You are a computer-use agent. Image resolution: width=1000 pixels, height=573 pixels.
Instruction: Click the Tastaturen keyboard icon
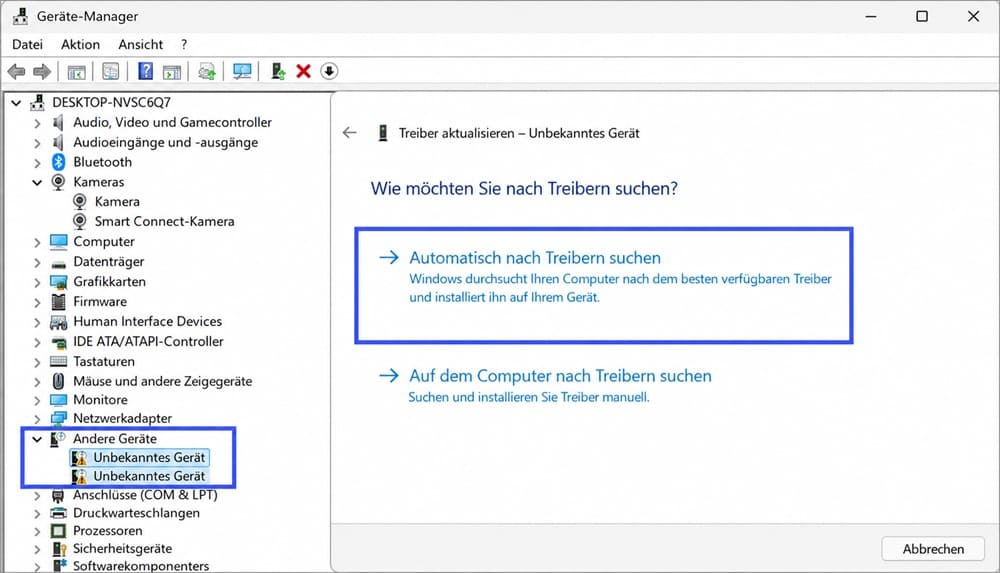[59, 361]
